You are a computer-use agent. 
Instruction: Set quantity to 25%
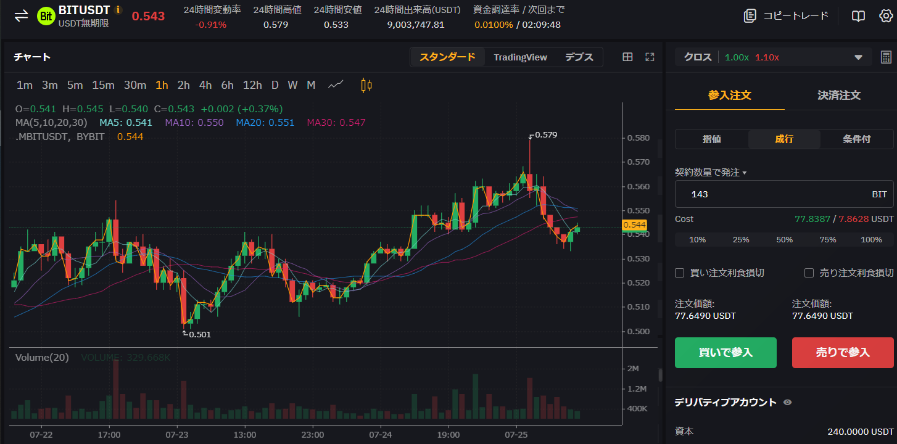coord(741,240)
